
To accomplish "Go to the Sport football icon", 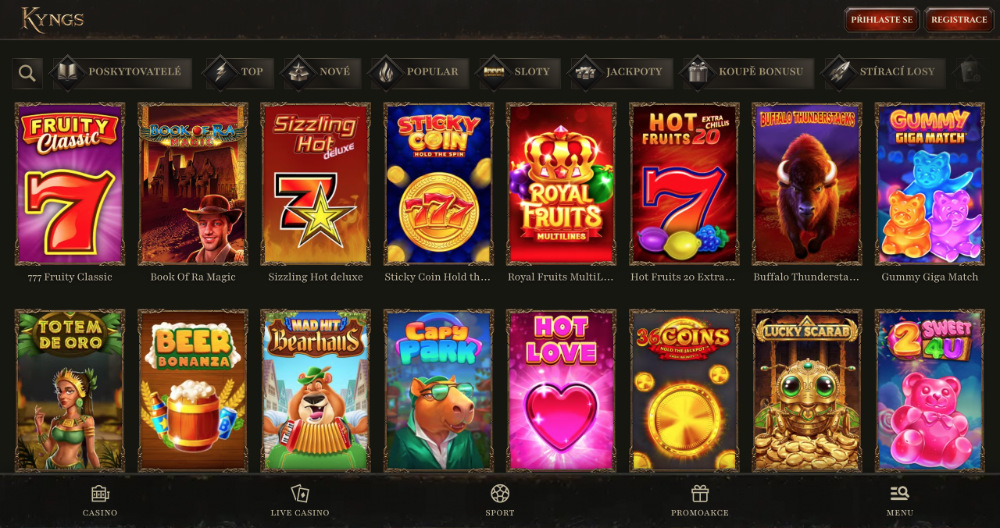I will click(x=499, y=494).
